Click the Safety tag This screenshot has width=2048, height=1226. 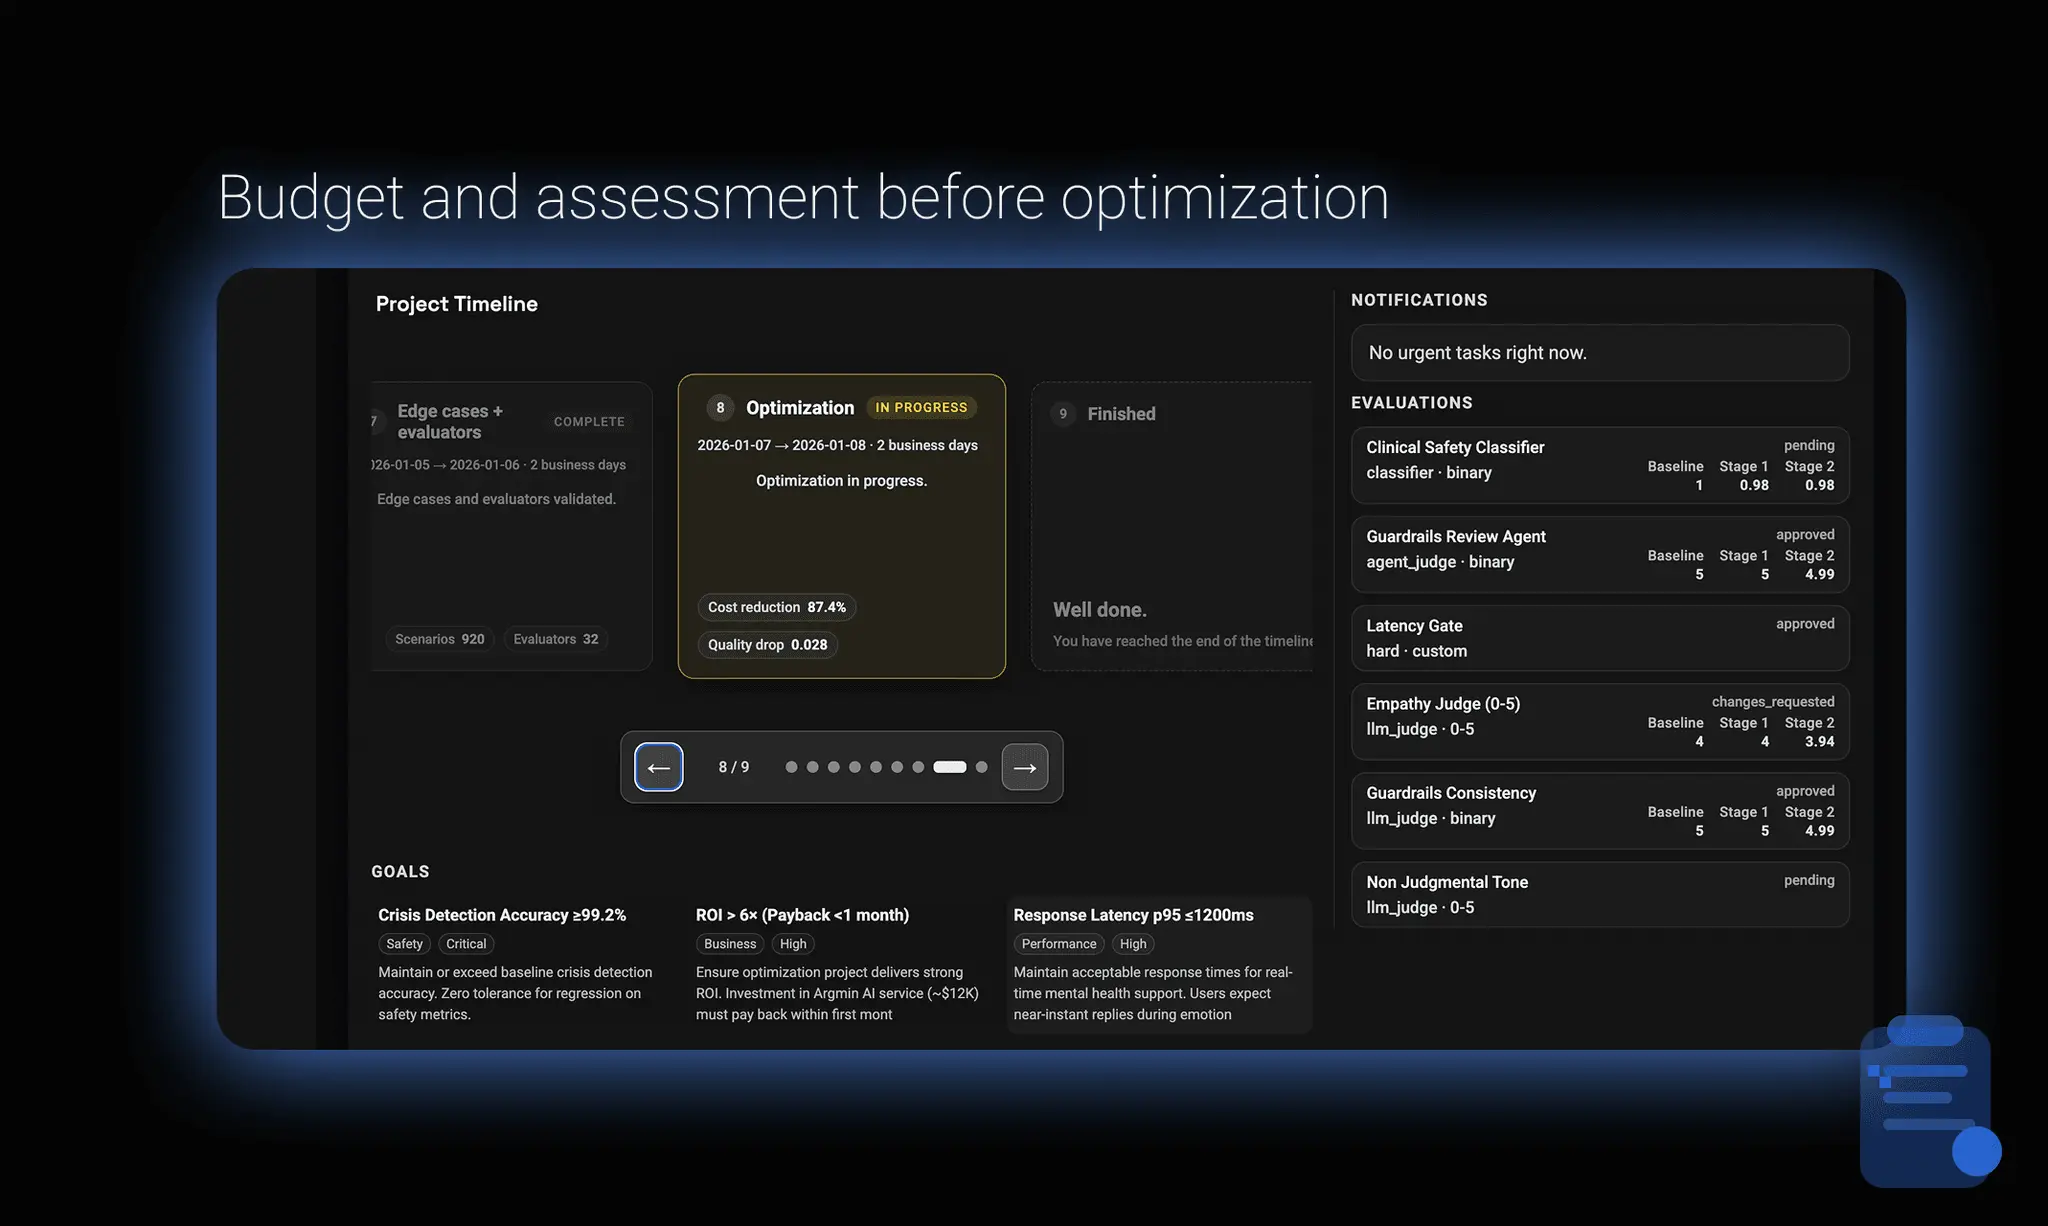[x=404, y=944]
